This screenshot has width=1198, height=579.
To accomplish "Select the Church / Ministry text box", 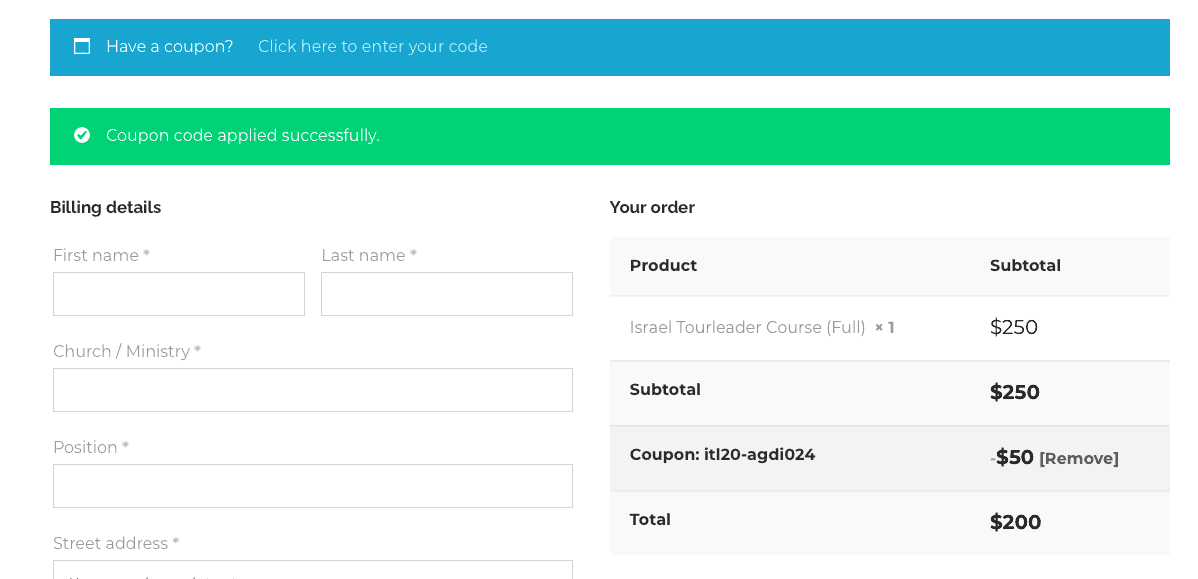I will coord(312,390).
